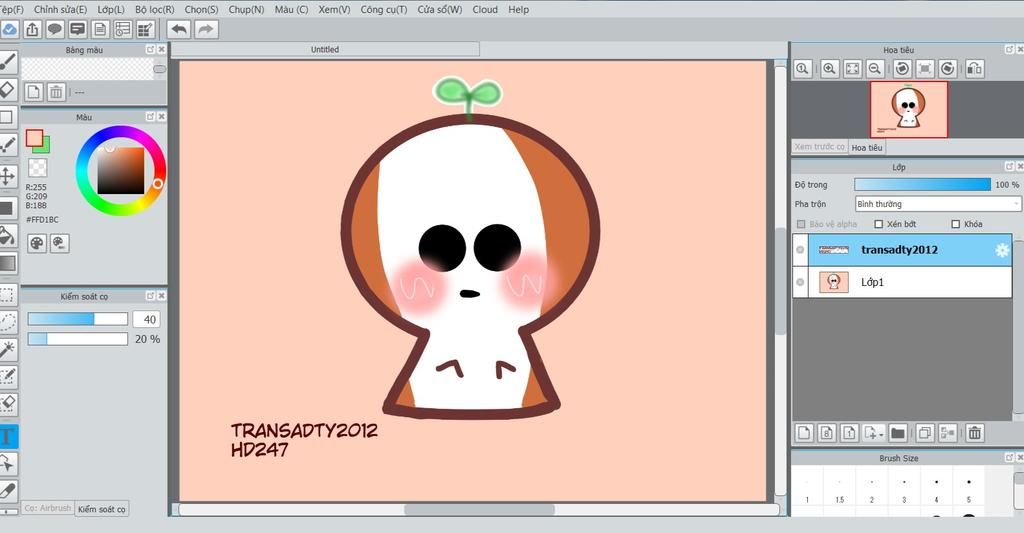Select the Text tool
1024x533 pixels.
pyautogui.click(x=7, y=436)
